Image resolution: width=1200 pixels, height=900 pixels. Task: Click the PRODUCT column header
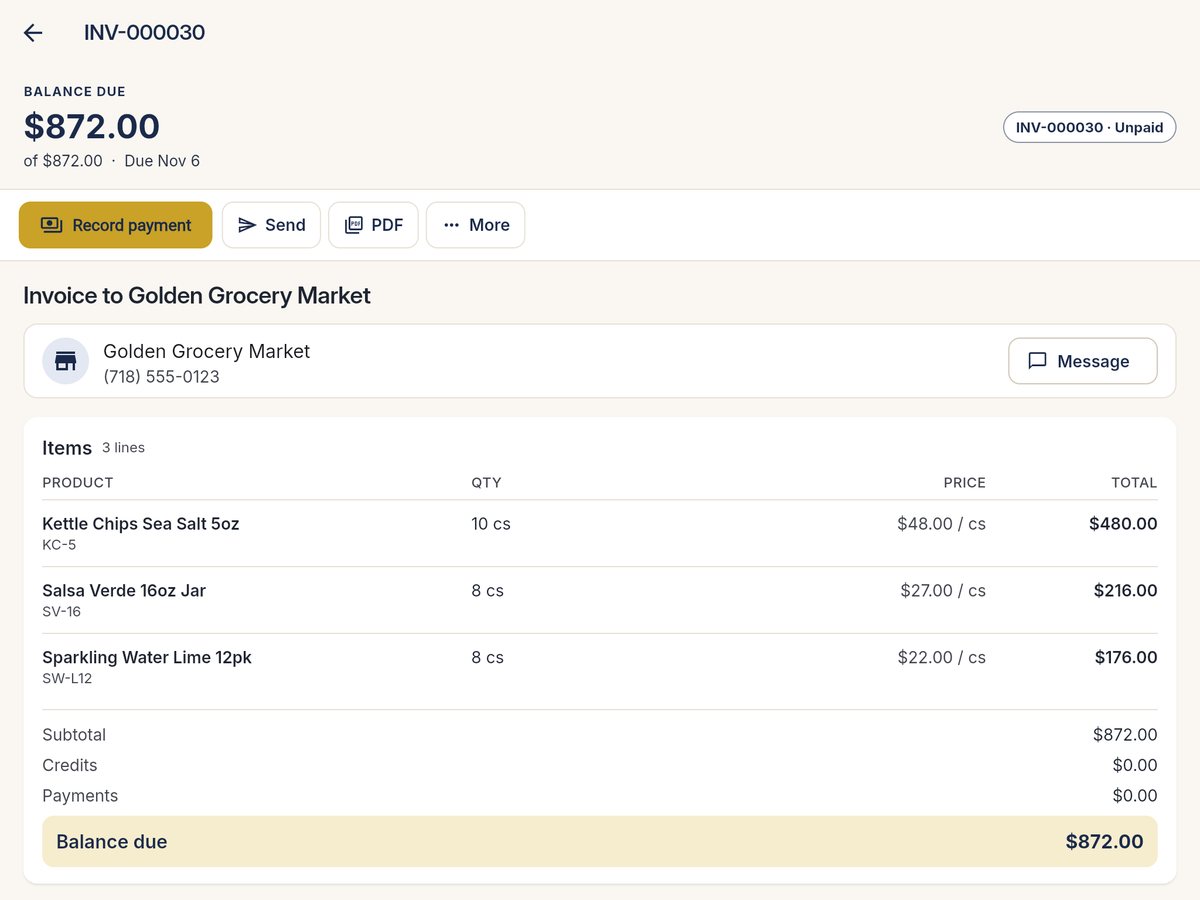click(78, 482)
